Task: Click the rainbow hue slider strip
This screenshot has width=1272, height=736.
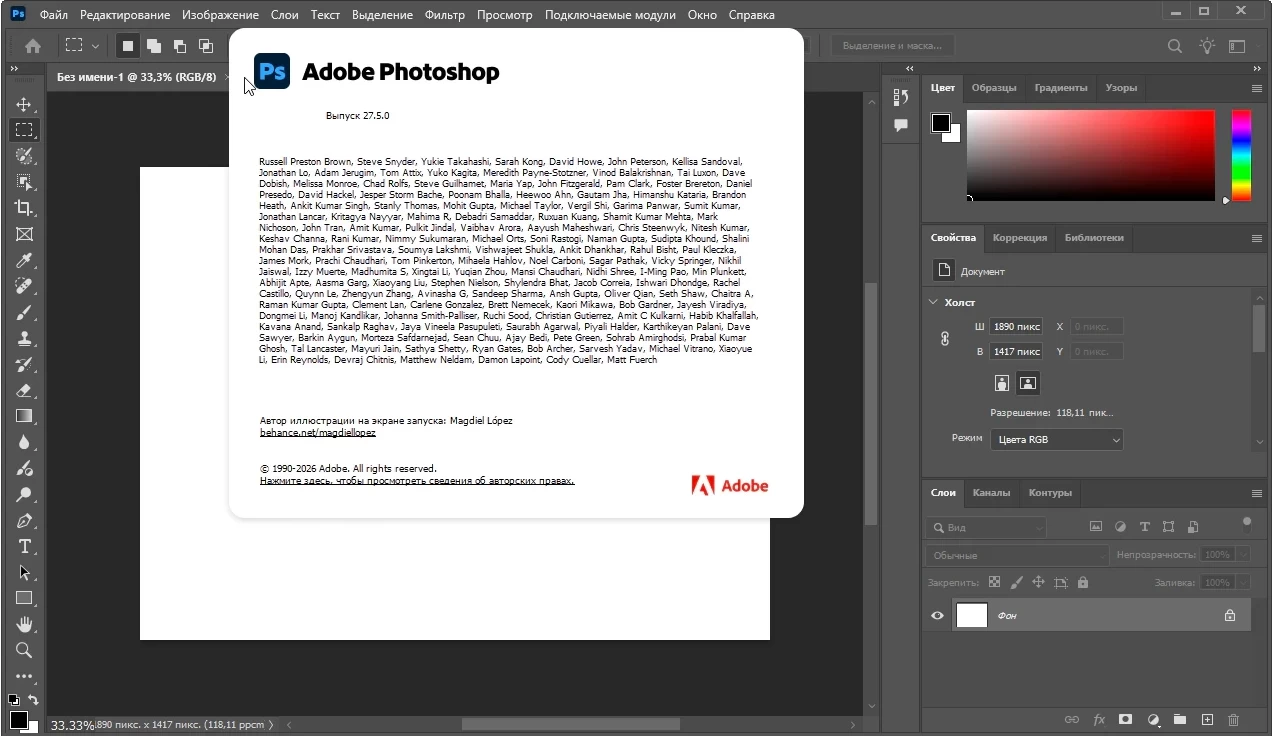Action: click(1240, 154)
